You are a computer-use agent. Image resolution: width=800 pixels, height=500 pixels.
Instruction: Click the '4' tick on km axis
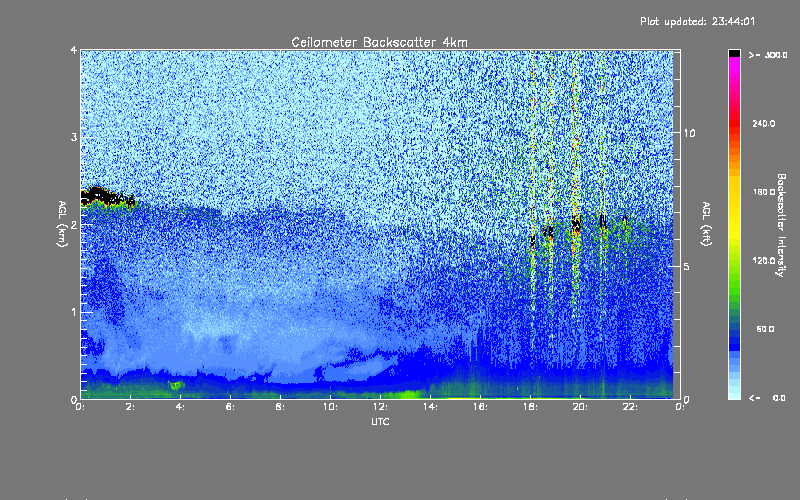(74, 50)
